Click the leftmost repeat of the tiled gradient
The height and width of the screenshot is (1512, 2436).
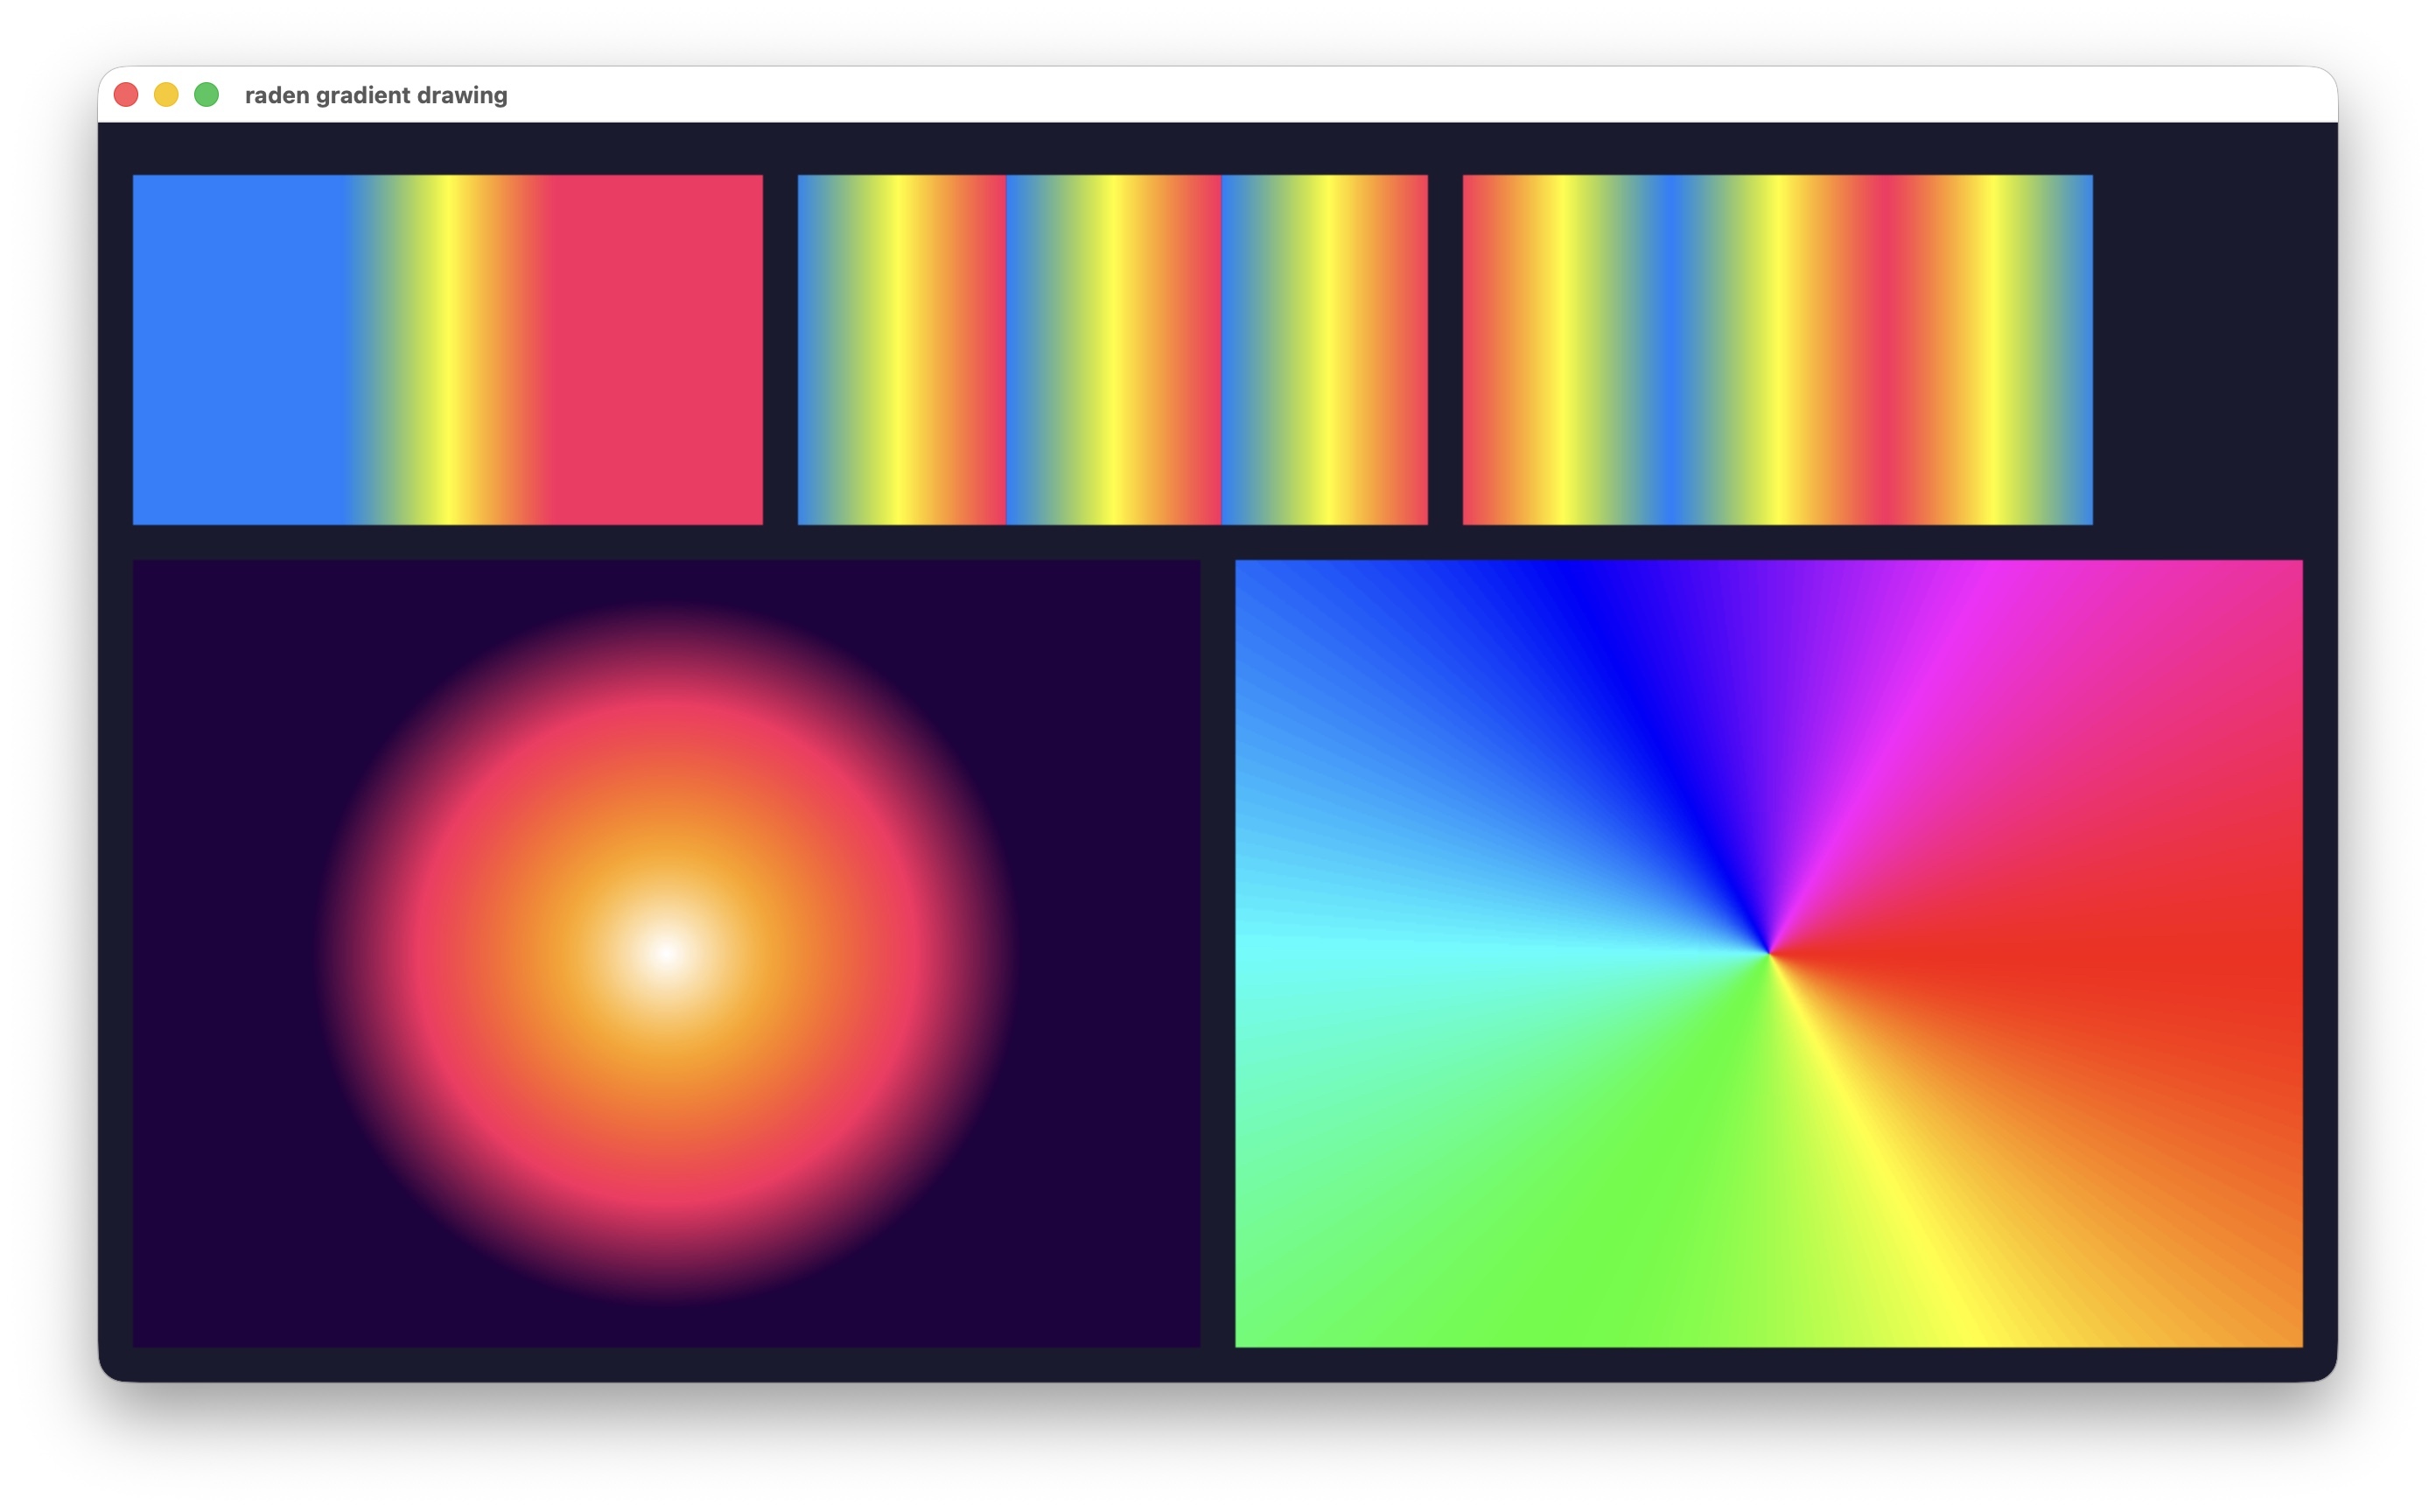pos(901,350)
